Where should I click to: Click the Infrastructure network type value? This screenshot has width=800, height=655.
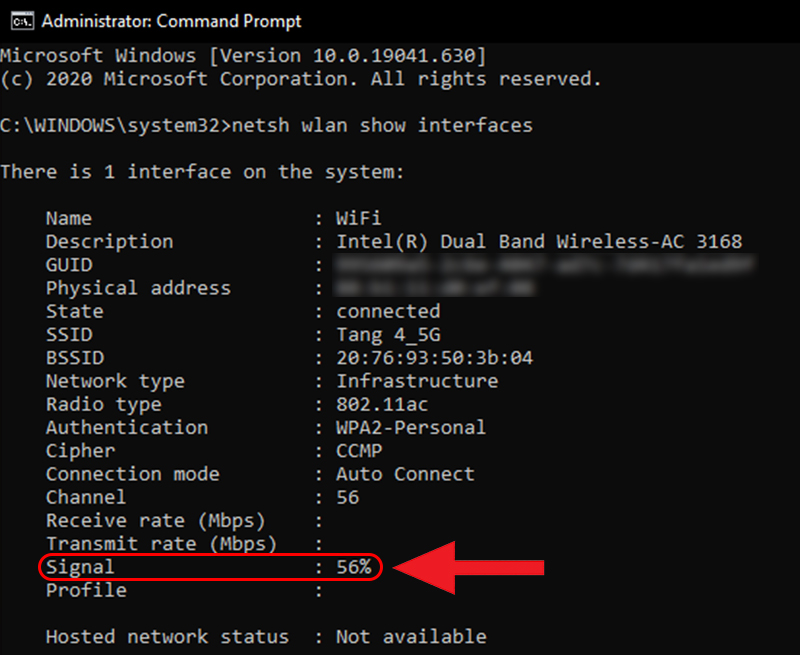point(417,381)
